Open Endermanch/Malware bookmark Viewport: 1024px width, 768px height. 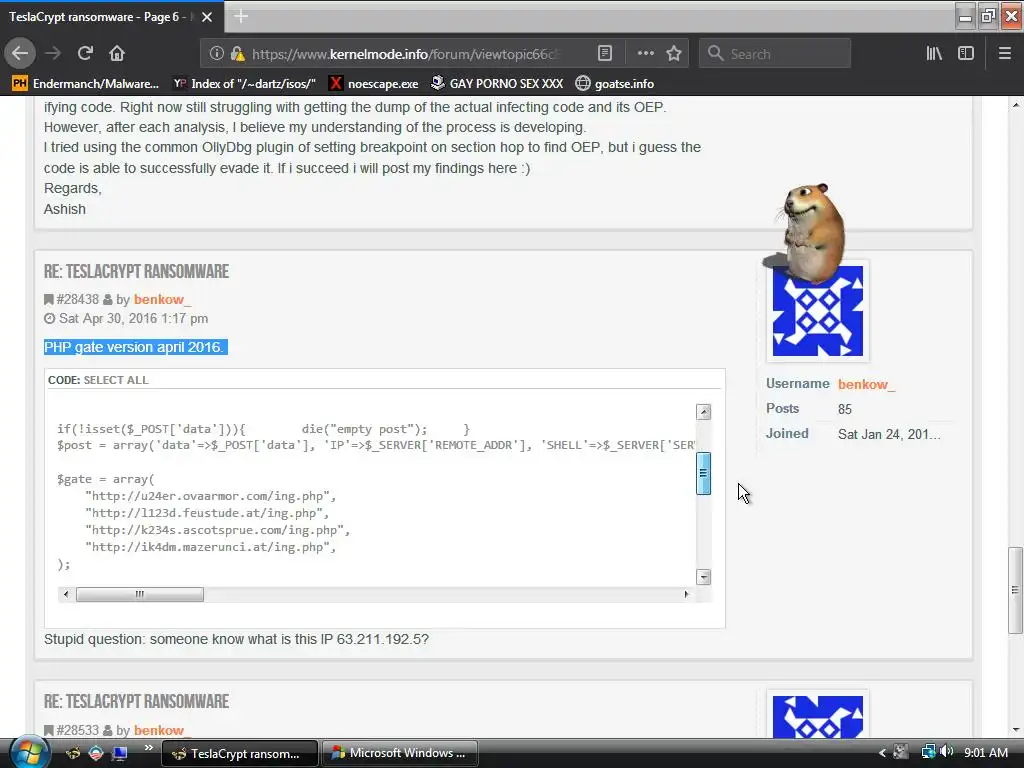click(x=86, y=84)
